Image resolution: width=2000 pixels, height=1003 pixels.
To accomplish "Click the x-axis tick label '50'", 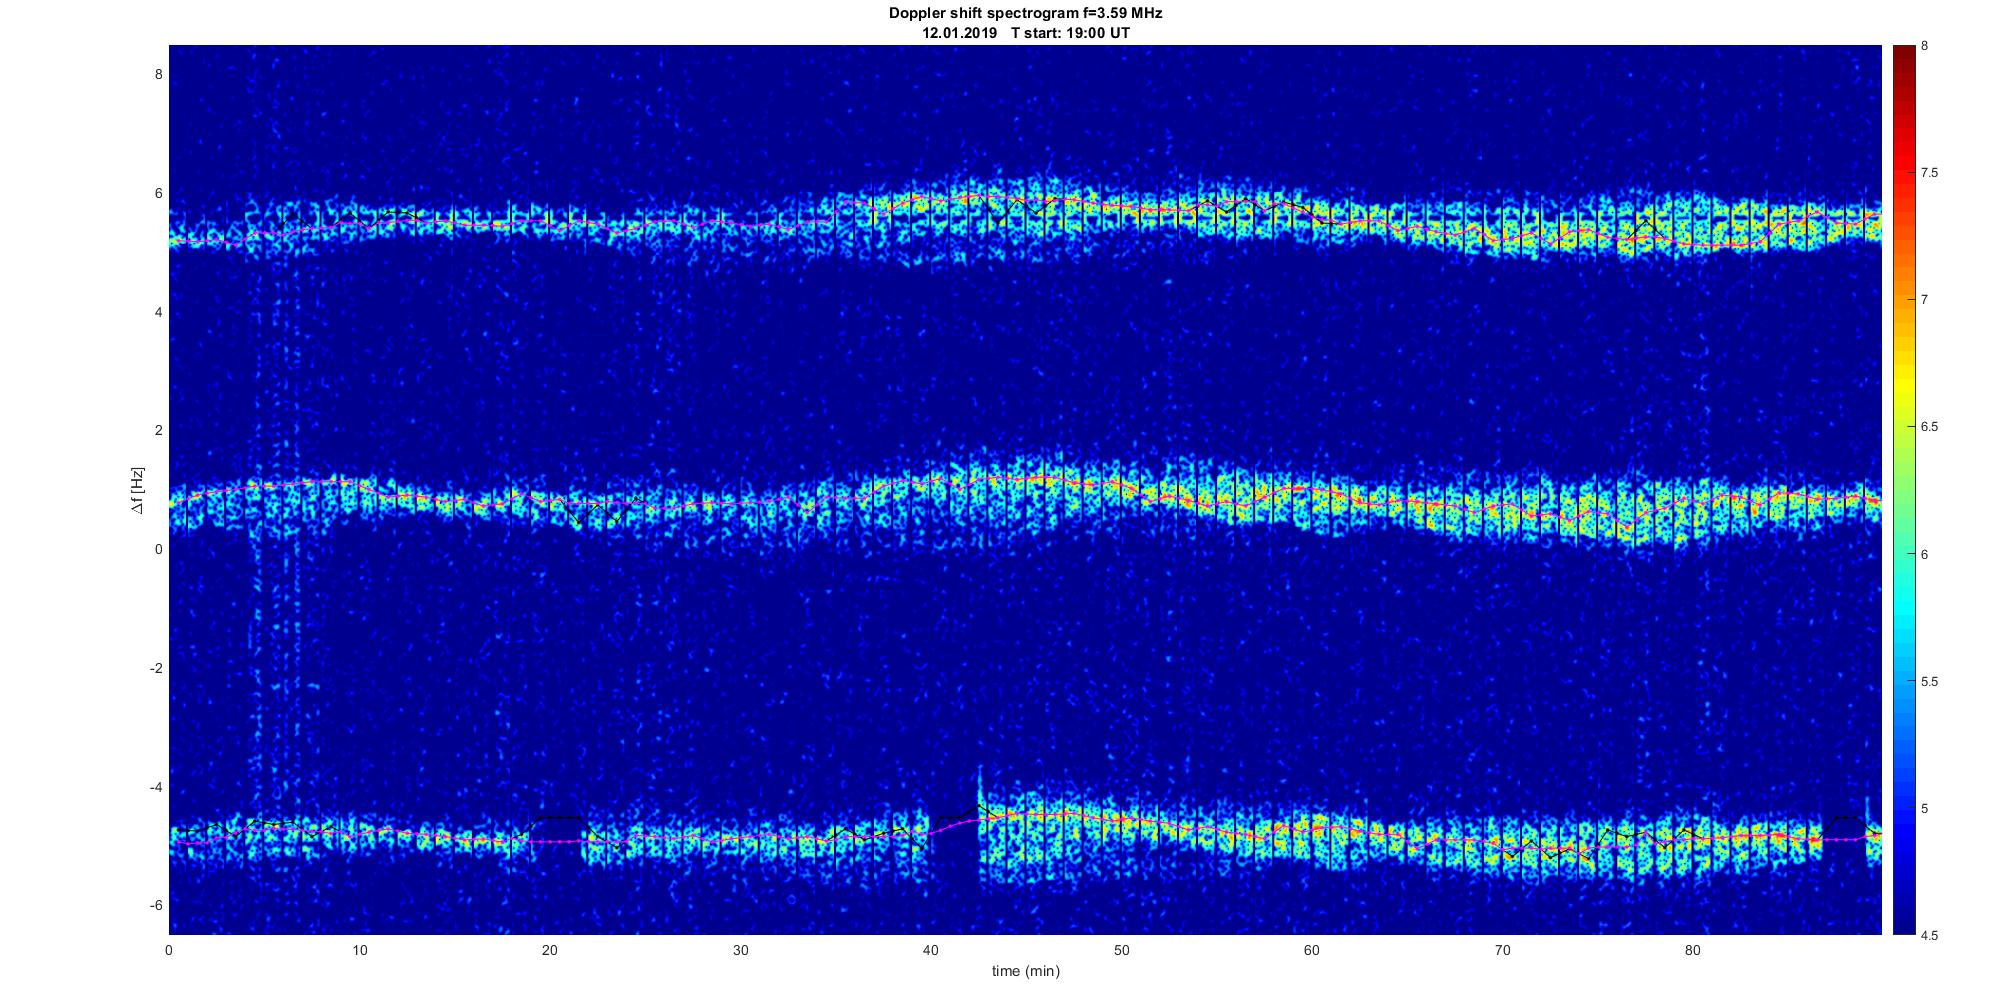I will click(x=1121, y=950).
